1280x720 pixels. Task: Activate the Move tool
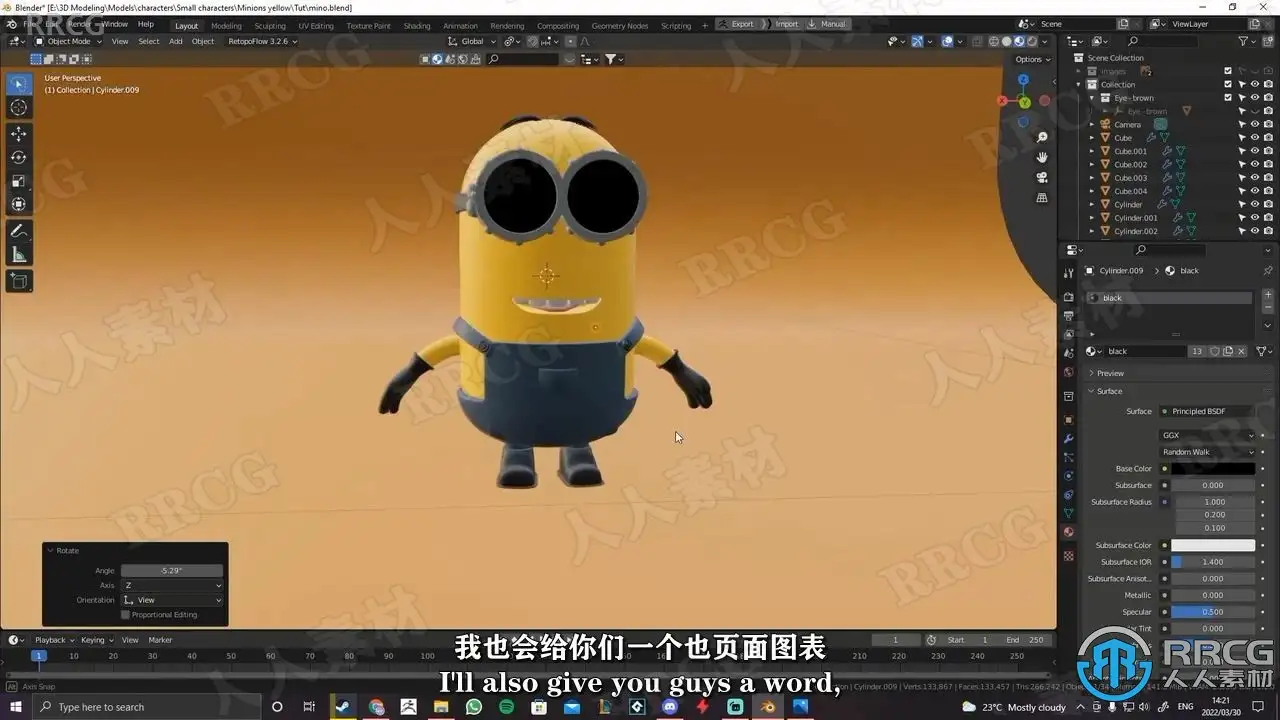(19, 134)
